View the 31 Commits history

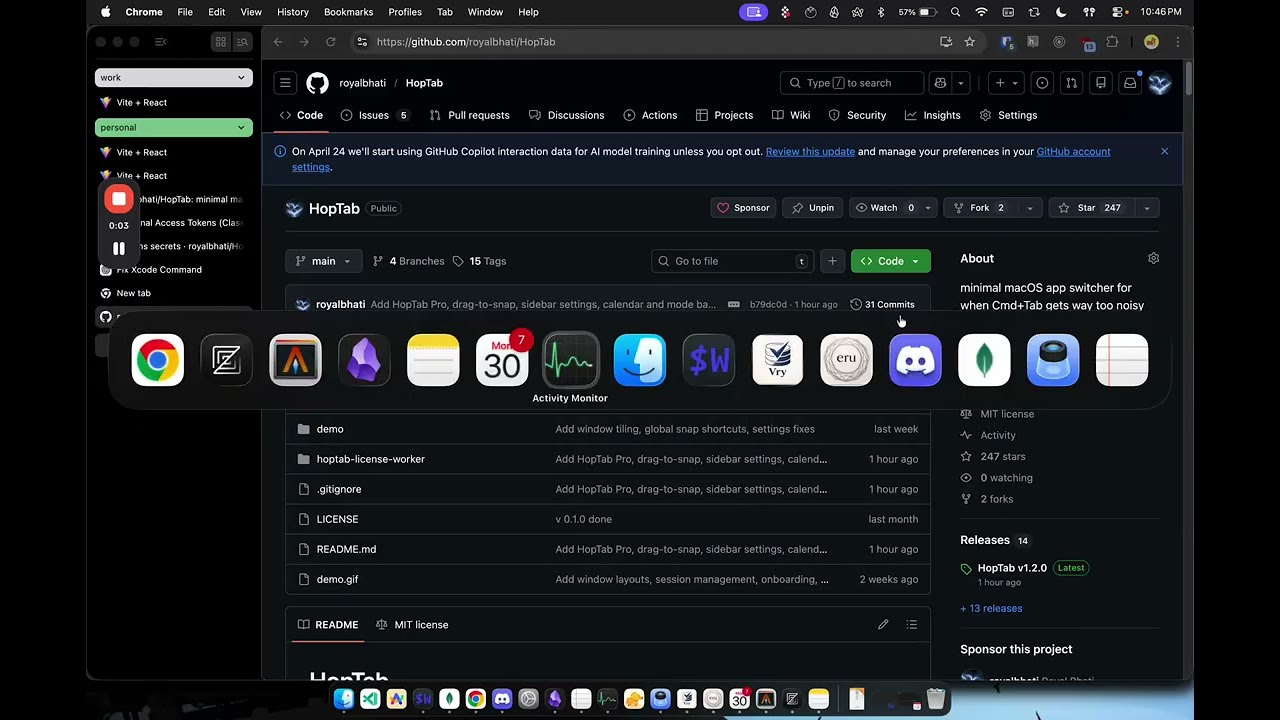882,304
